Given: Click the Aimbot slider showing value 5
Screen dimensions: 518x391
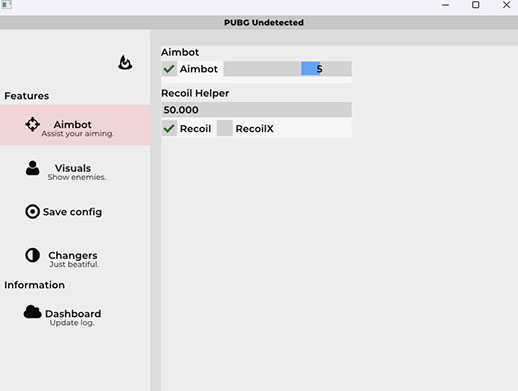Looking at the screenshot, I should [x=287, y=69].
